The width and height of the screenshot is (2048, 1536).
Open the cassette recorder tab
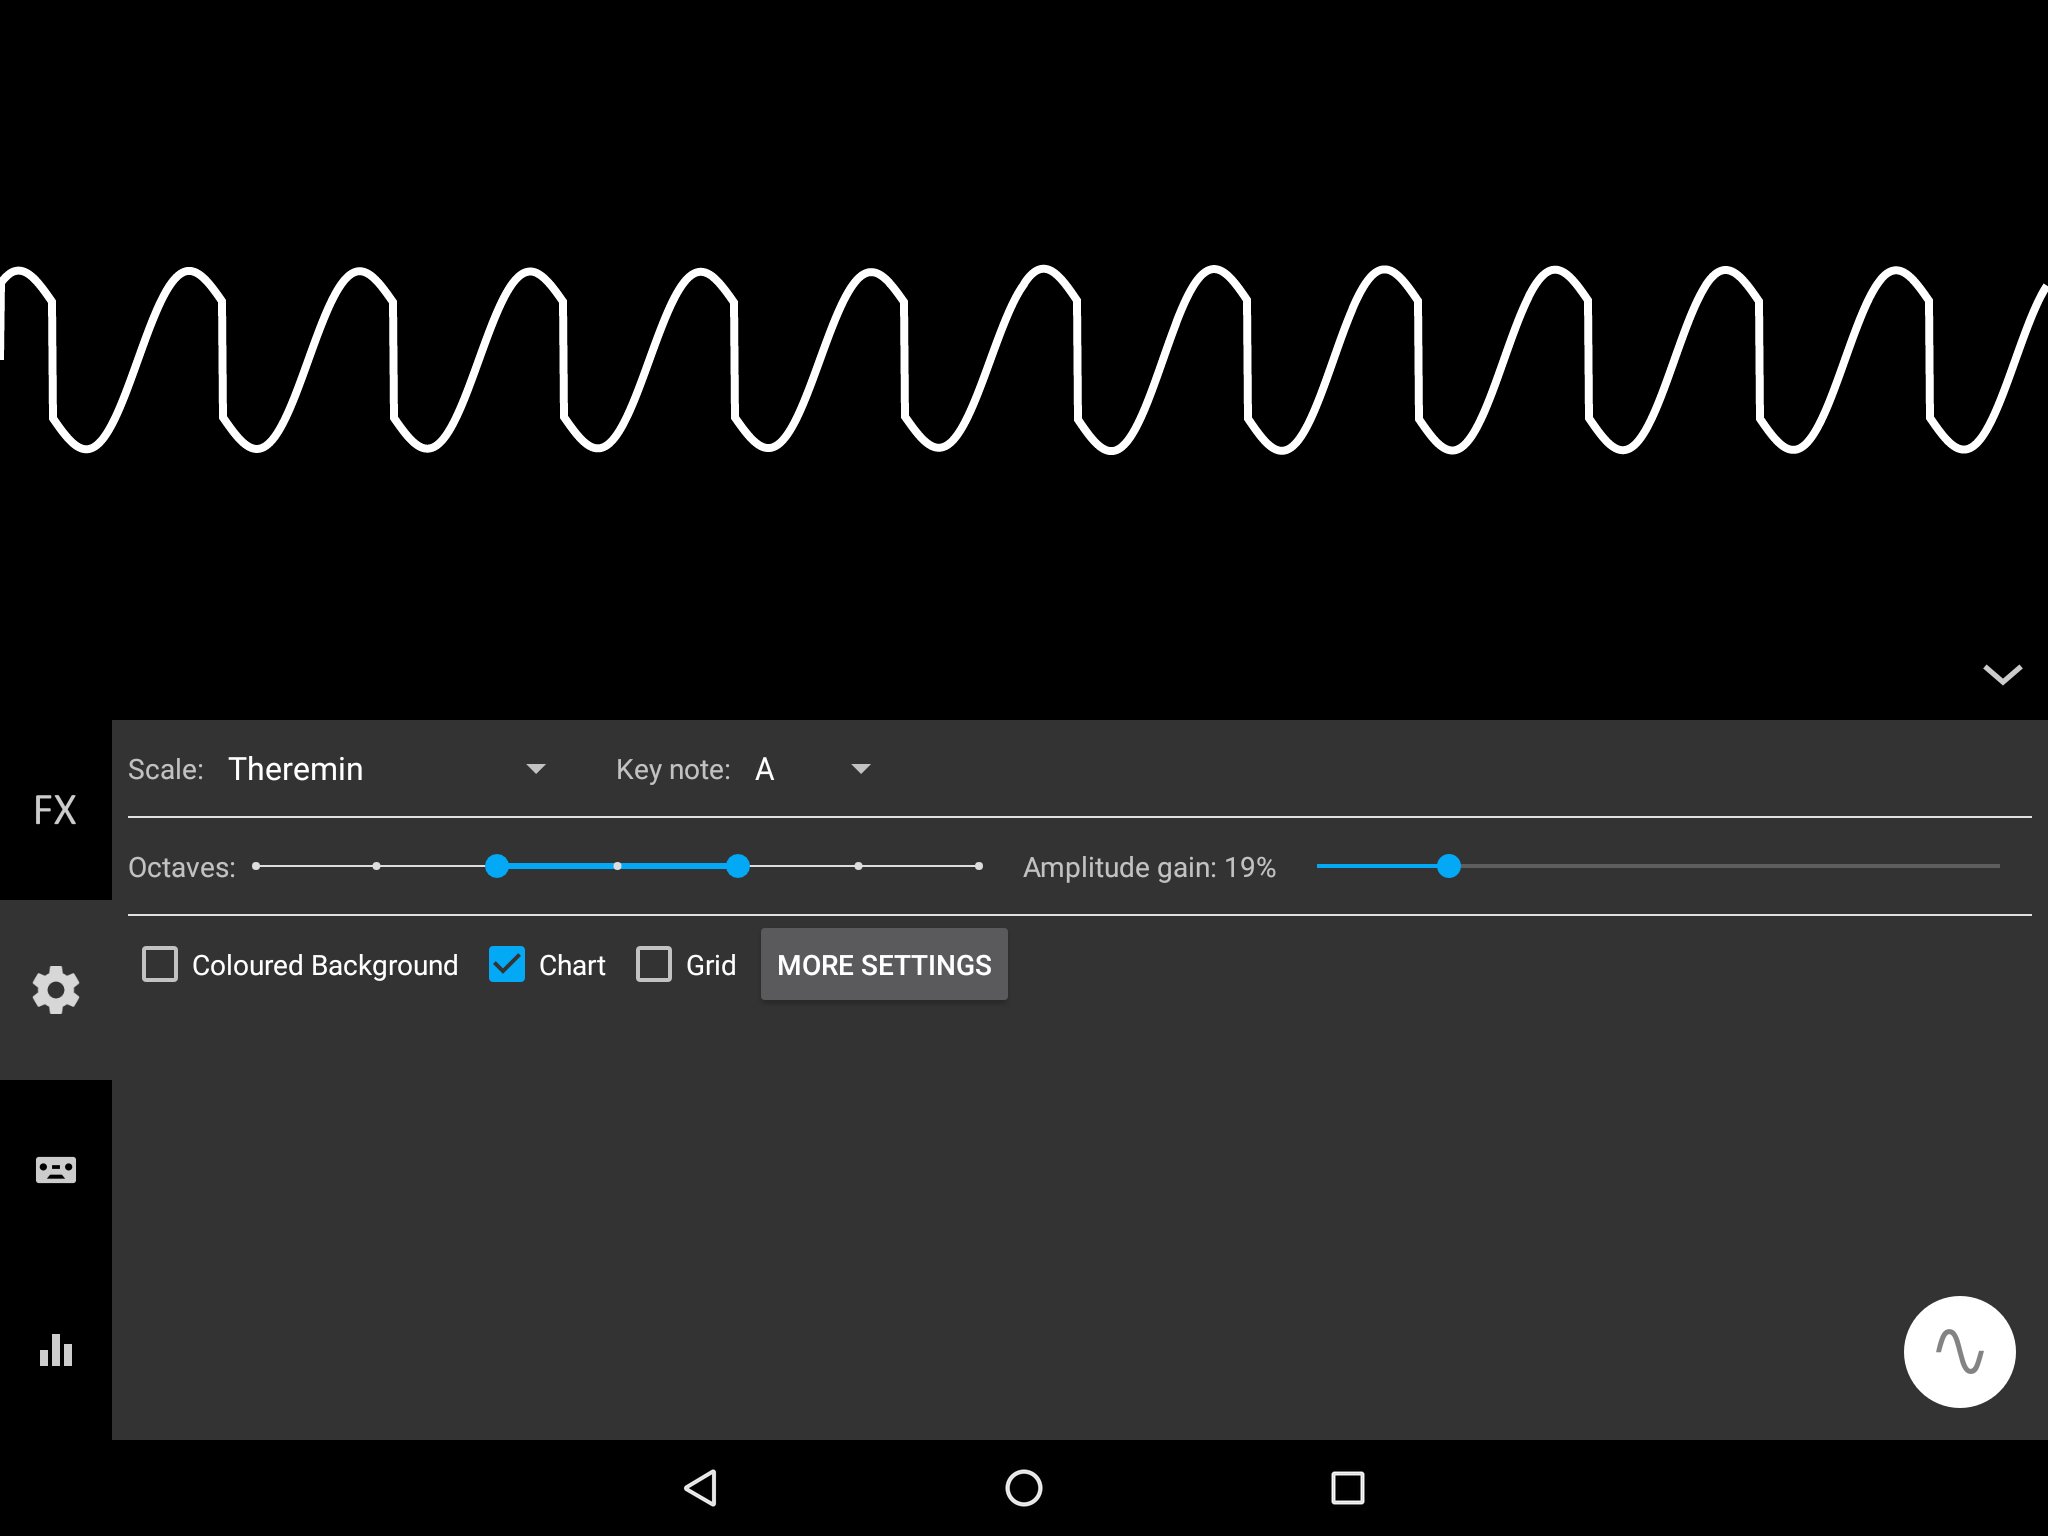coord(55,1170)
